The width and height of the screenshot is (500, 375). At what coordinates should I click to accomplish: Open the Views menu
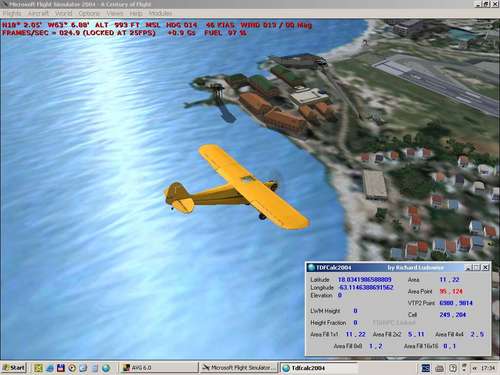[x=115, y=13]
